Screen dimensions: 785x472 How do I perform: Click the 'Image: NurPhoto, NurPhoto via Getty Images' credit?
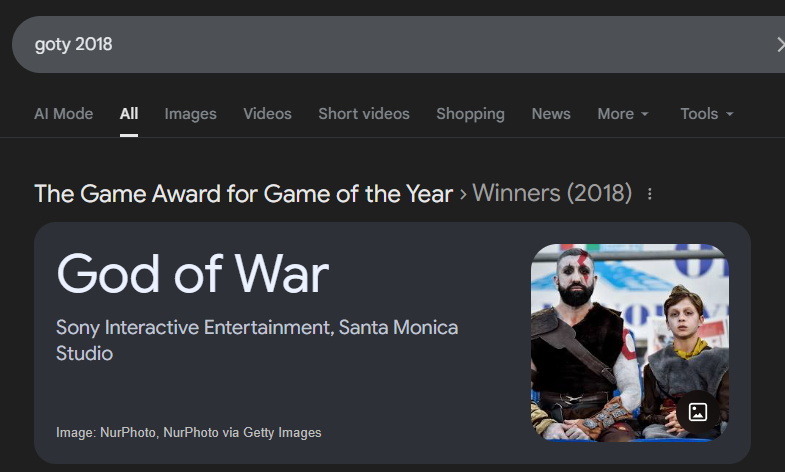point(189,432)
